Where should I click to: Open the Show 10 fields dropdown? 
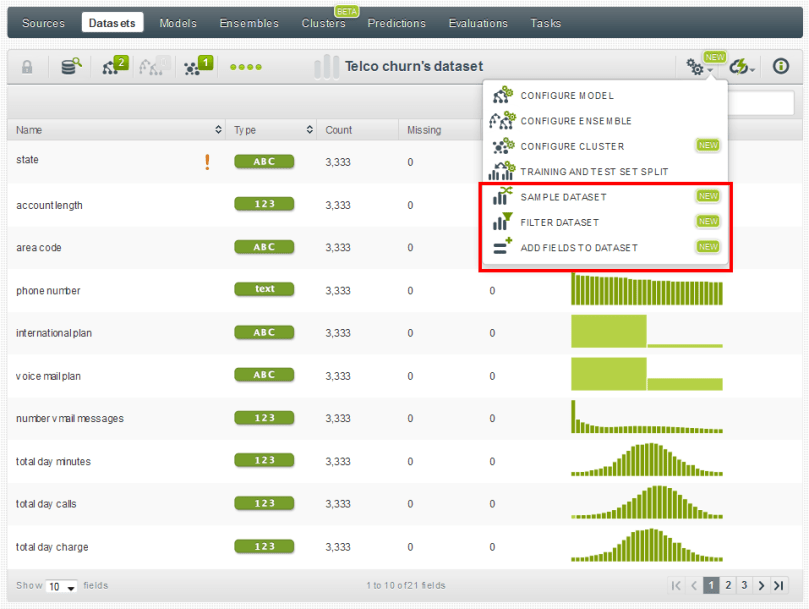[x=61, y=587]
